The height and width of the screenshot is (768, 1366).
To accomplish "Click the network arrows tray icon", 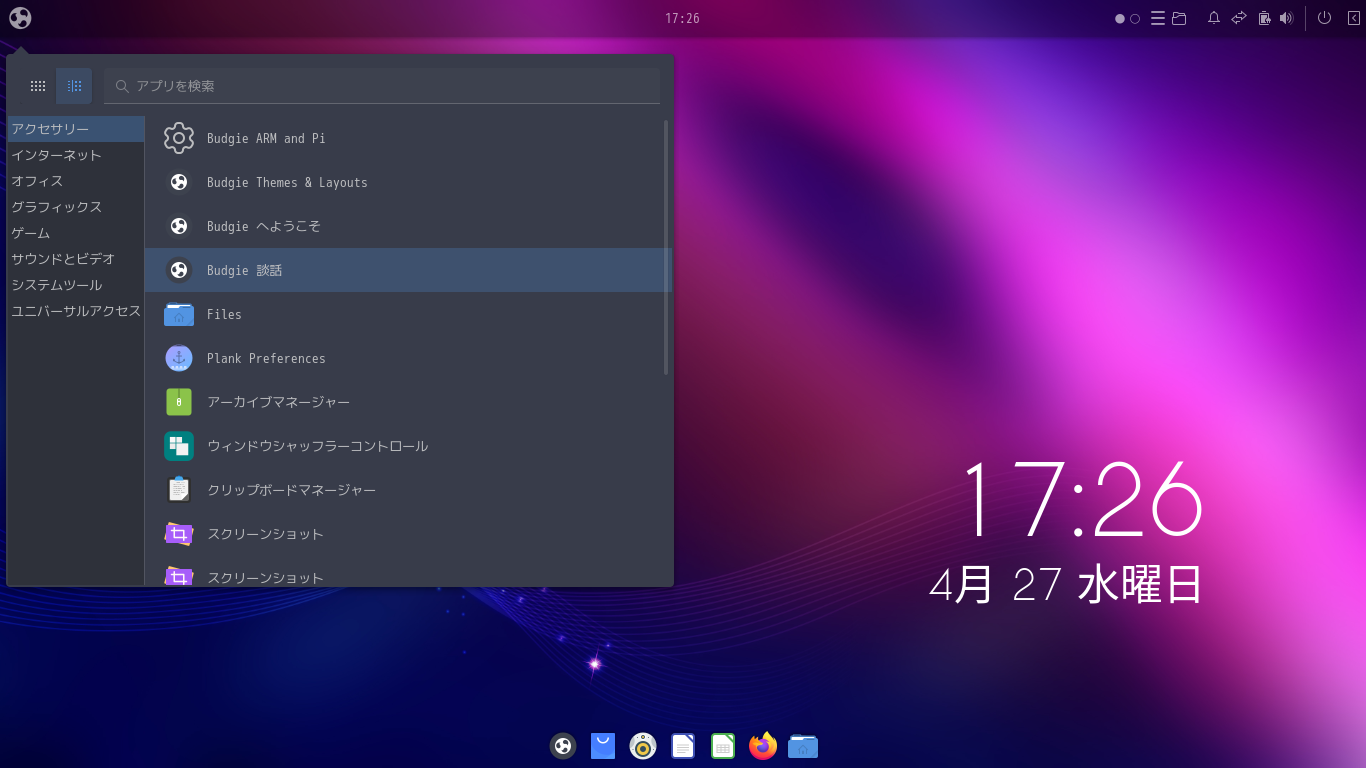I will 1239,18.
